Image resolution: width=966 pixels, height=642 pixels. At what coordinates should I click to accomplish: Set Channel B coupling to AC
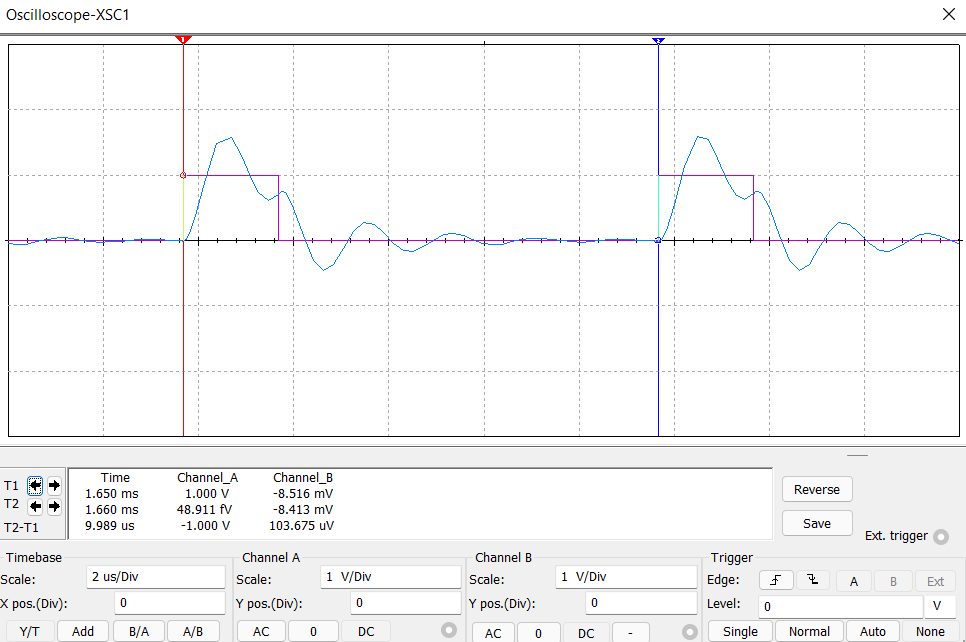493,633
